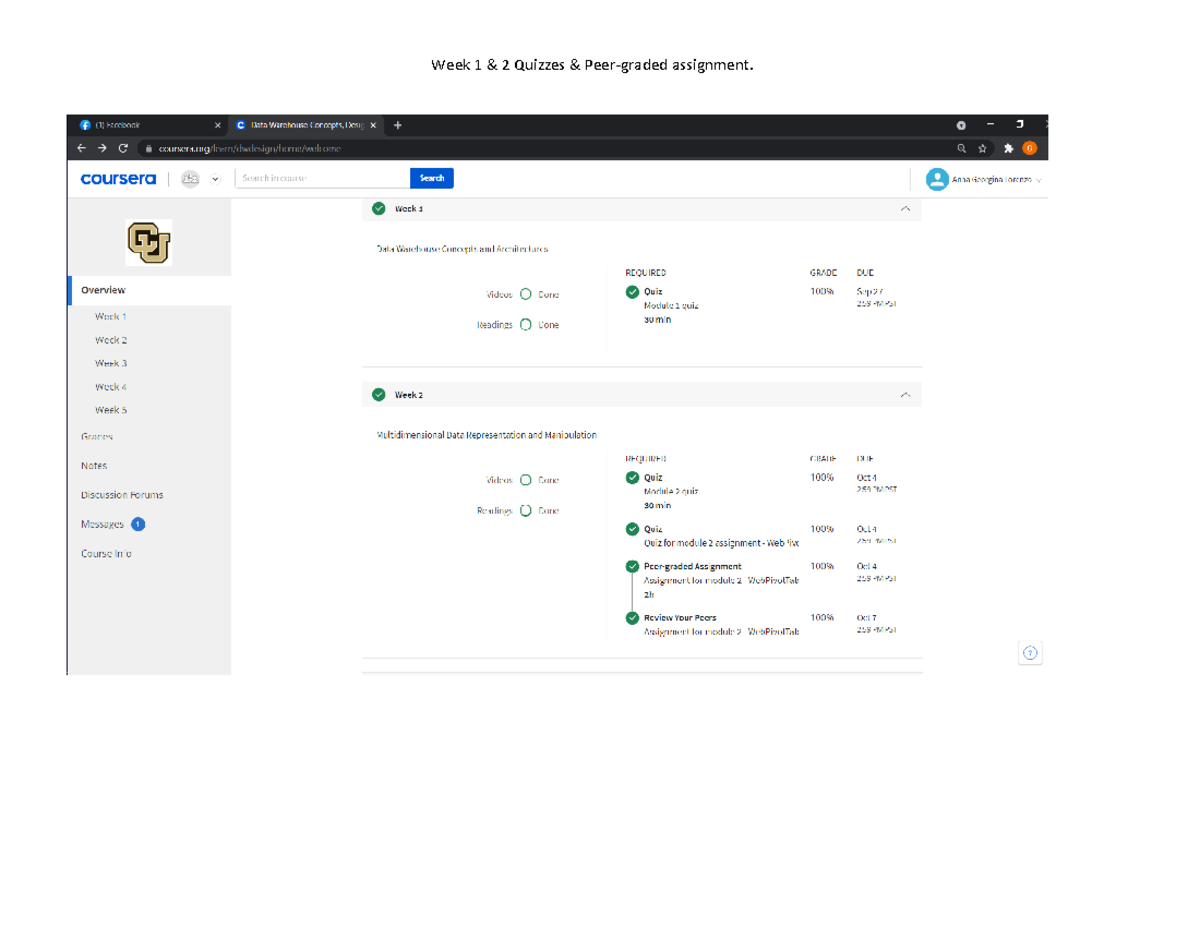Screen dimensions: 1200x927
Task: Open the browser extensions puzzle icon
Action: coord(1008,149)
